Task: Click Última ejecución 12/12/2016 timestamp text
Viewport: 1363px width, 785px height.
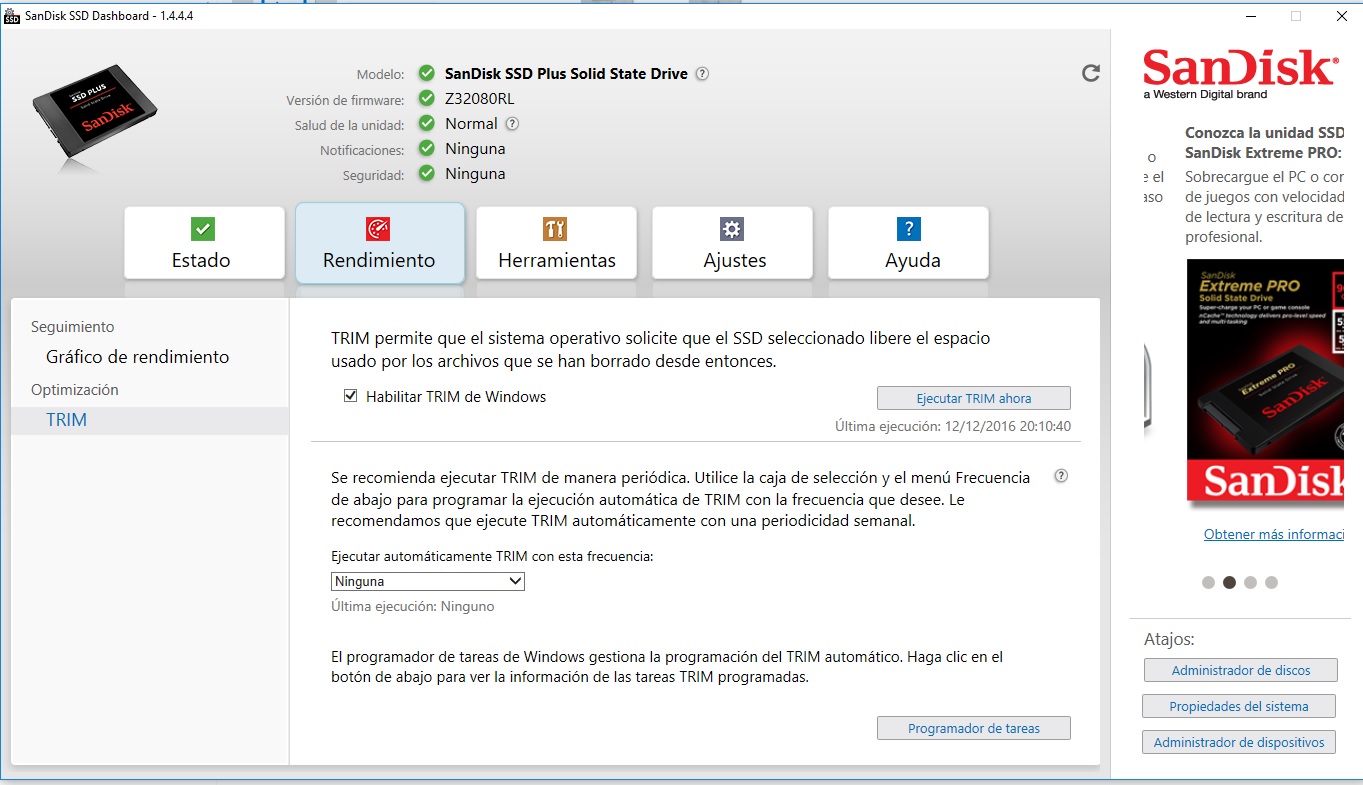Action: click(953, 426)
